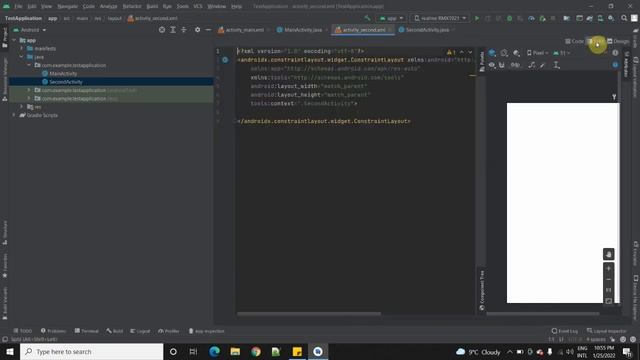Collapse all in the Project panel toolbar
The image size is (640, 360).
click(x=184, y=30)
